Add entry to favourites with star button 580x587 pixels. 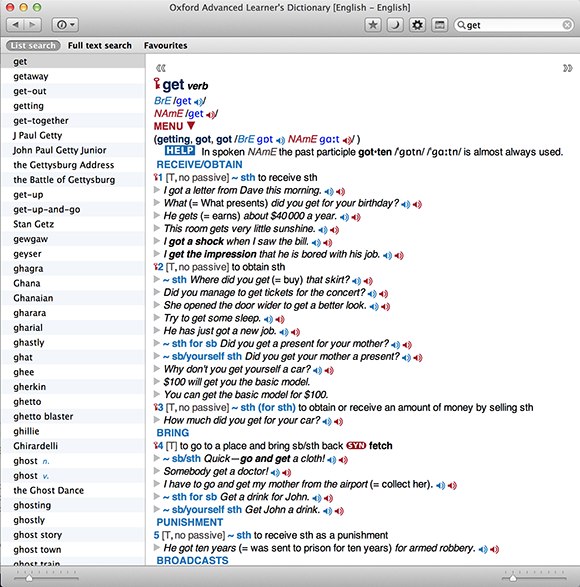click(373, 25)
